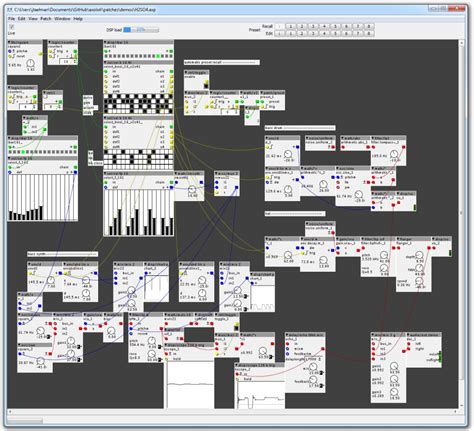Open the flanger object title dropdown triangle

(x=398, y=239)
